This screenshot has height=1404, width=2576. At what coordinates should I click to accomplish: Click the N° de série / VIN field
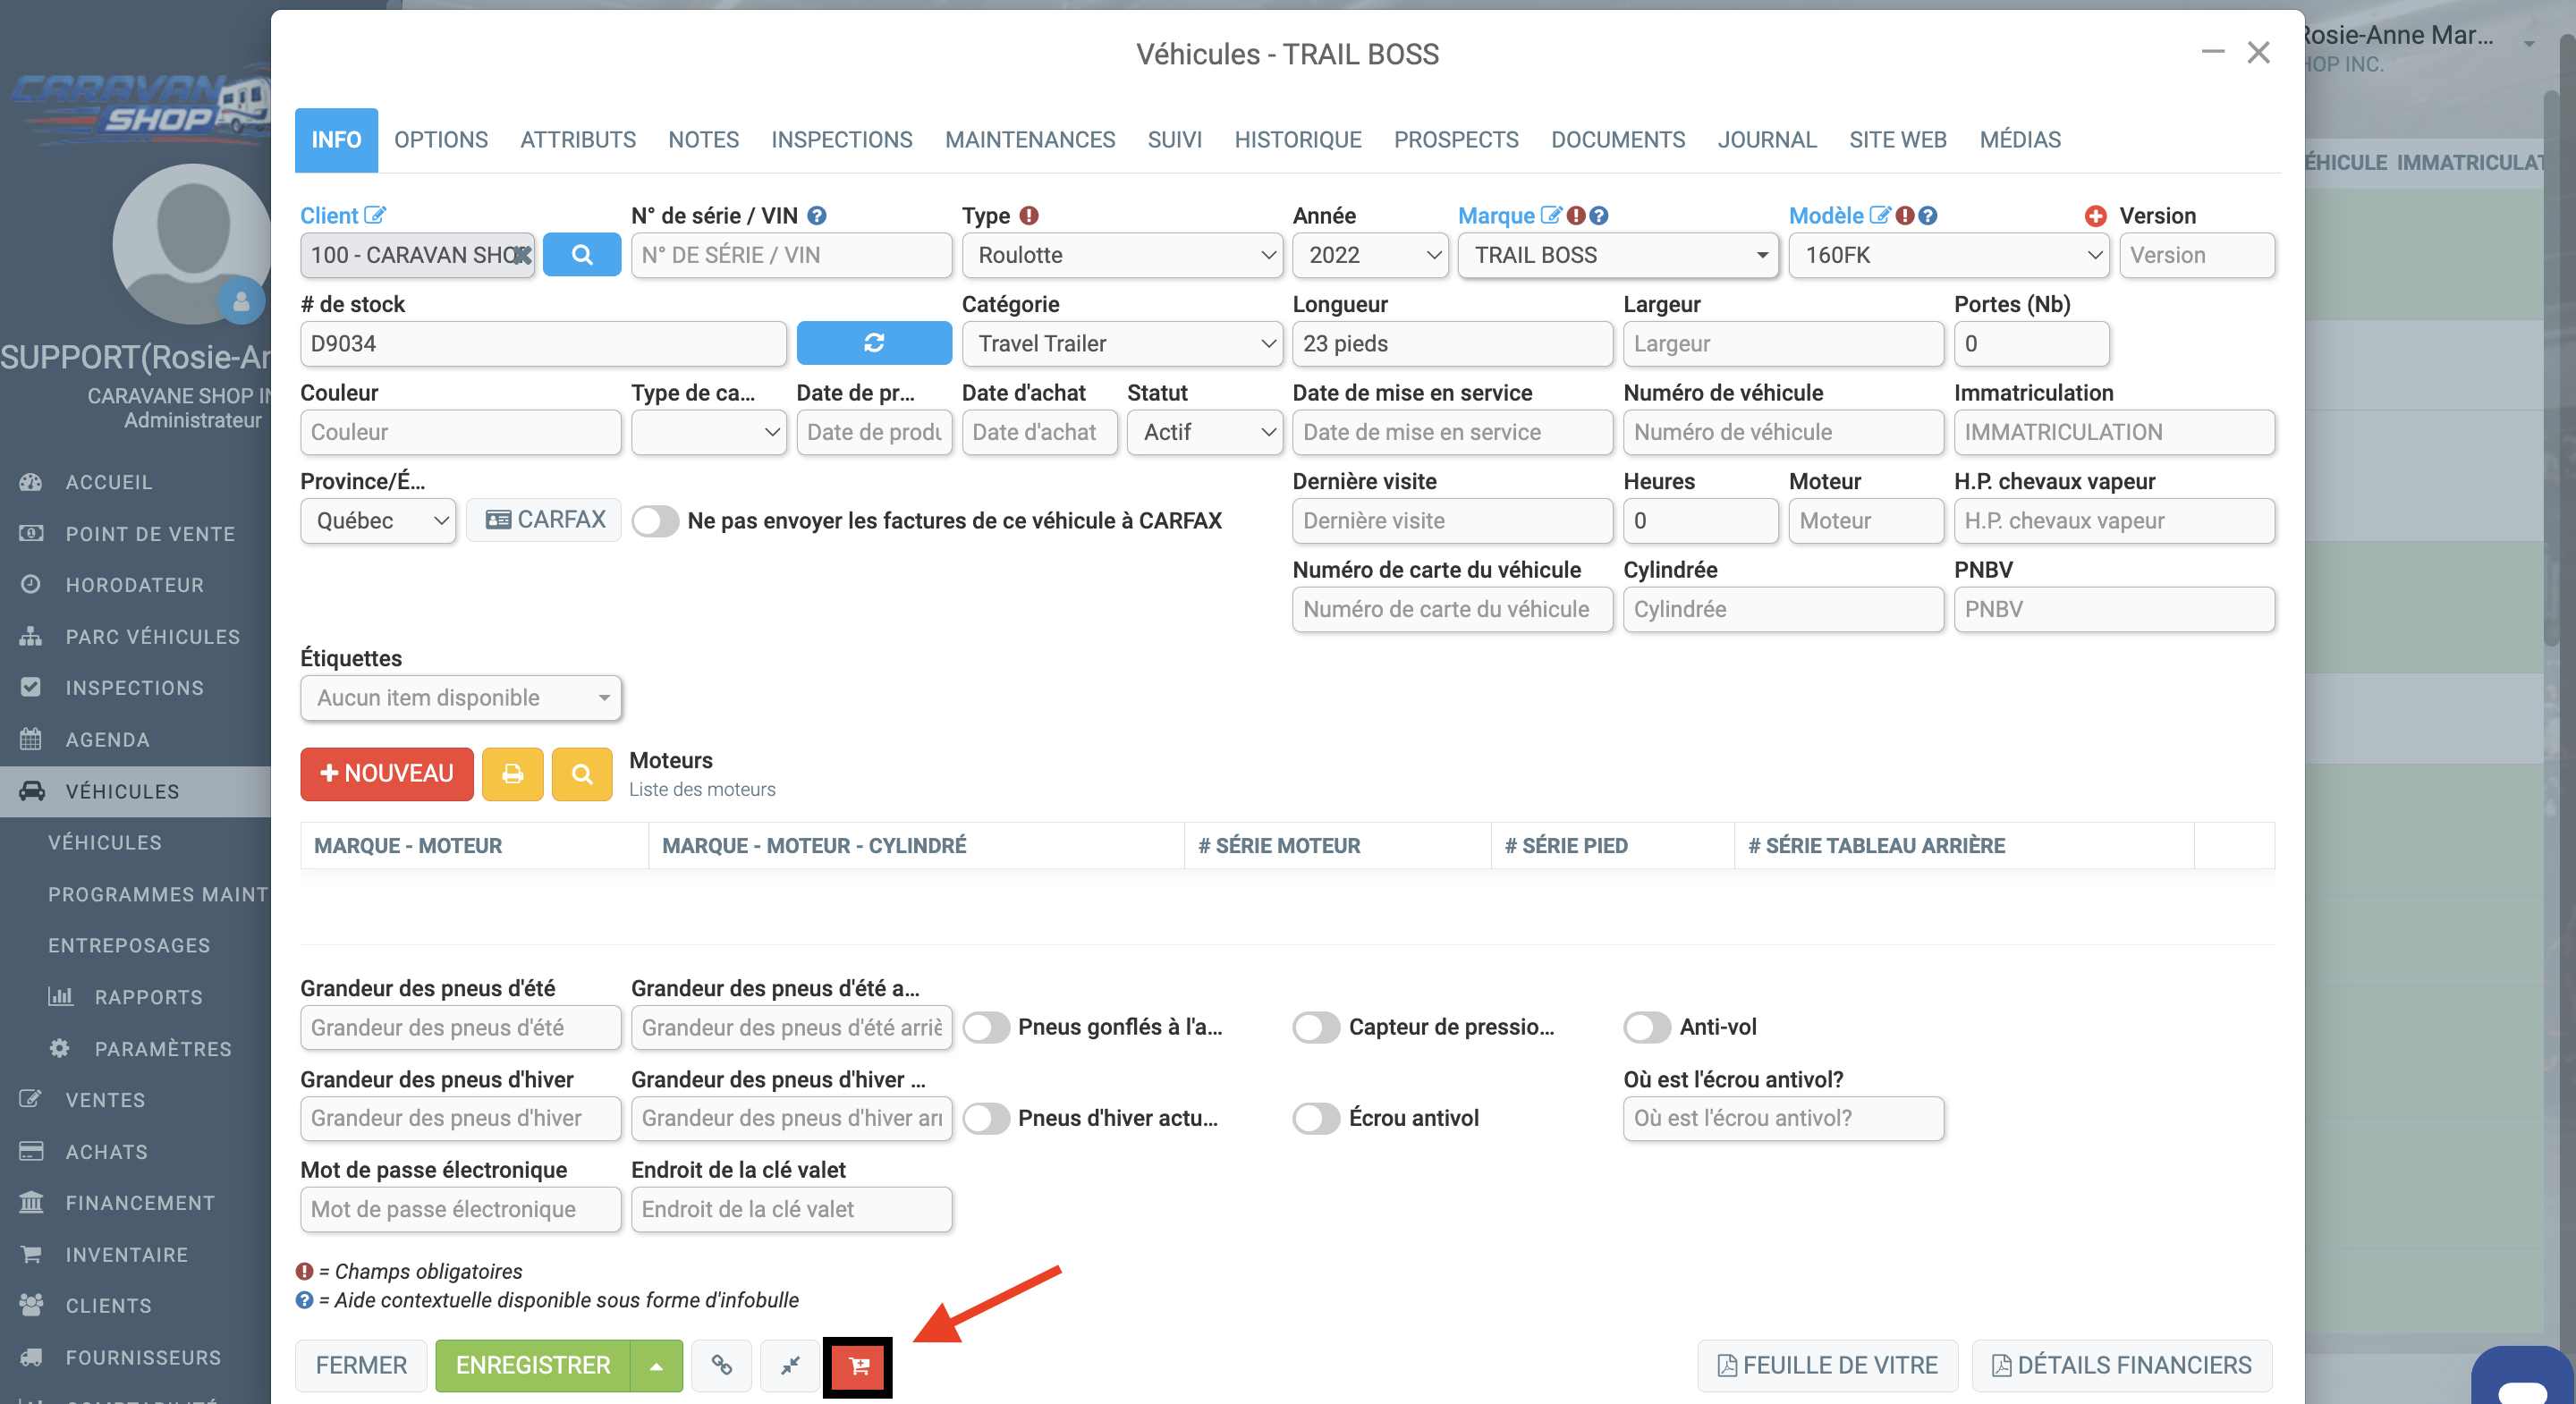click(x=792, y=255)
